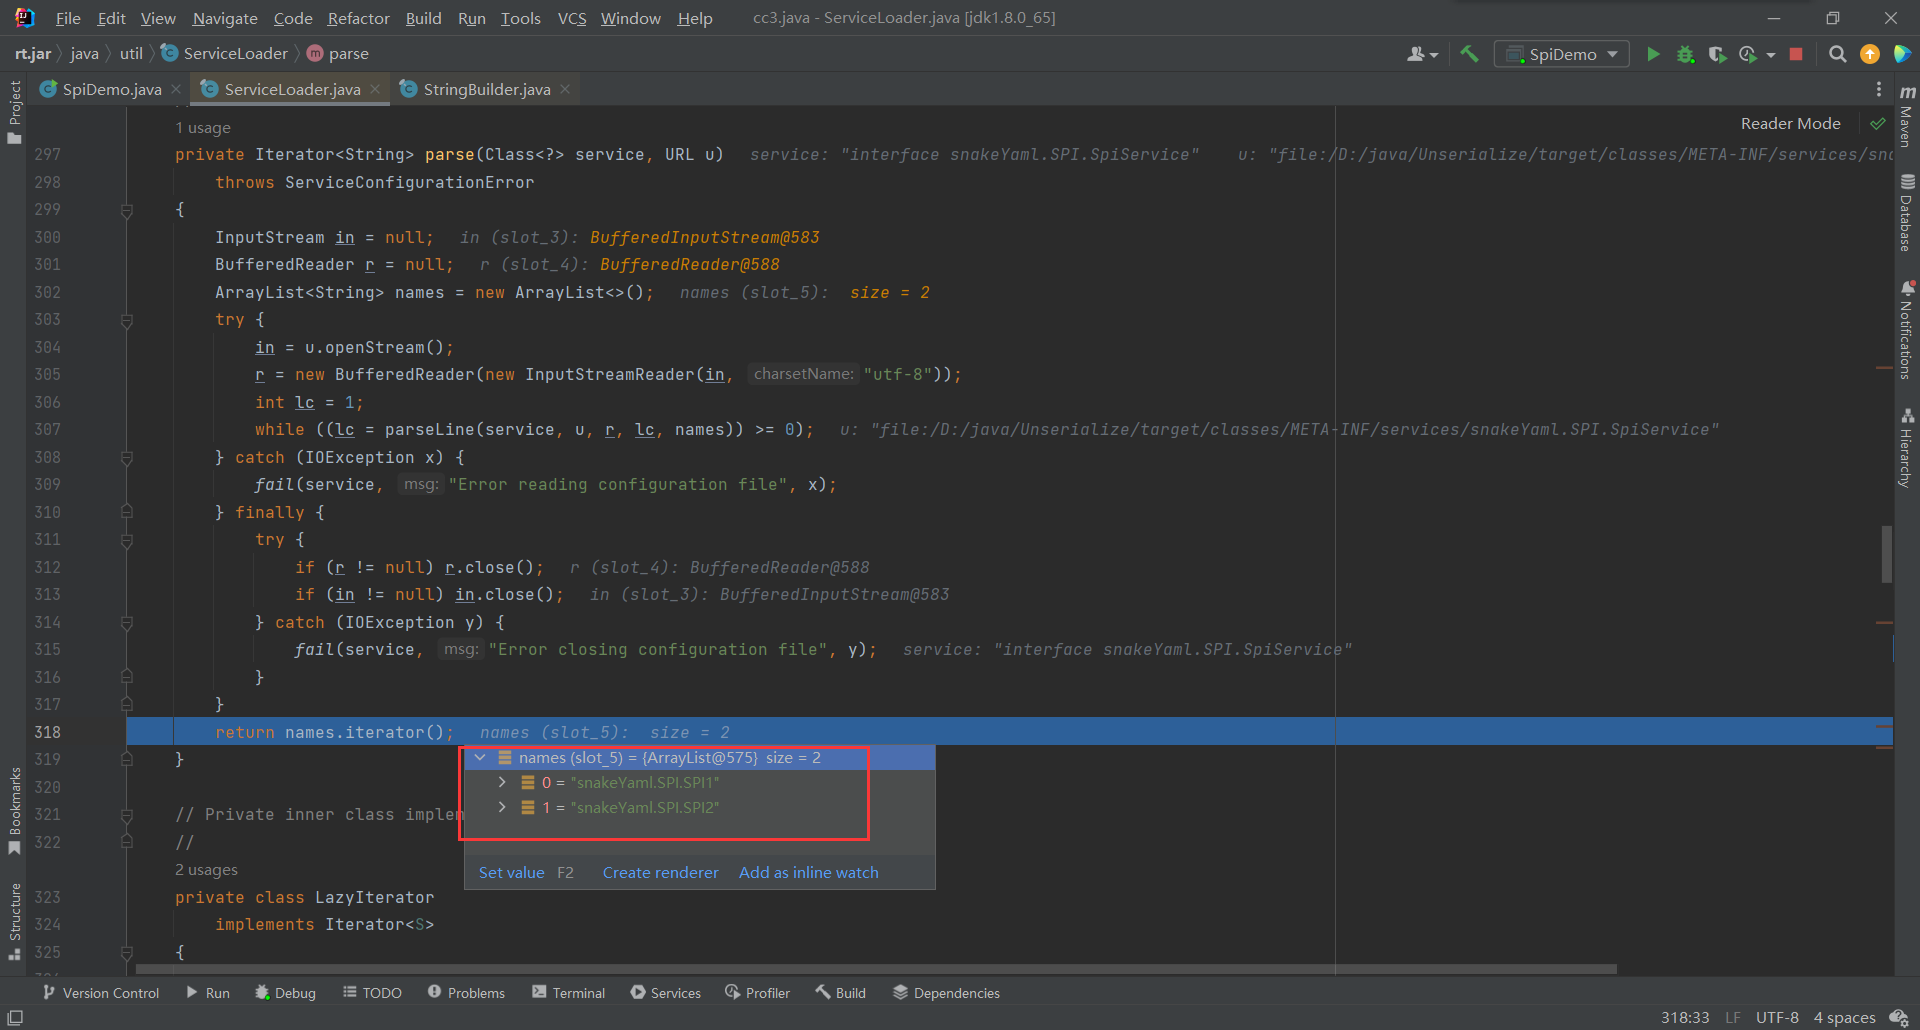Click UTF-8 encoding in status bar

point(1777,1017)
